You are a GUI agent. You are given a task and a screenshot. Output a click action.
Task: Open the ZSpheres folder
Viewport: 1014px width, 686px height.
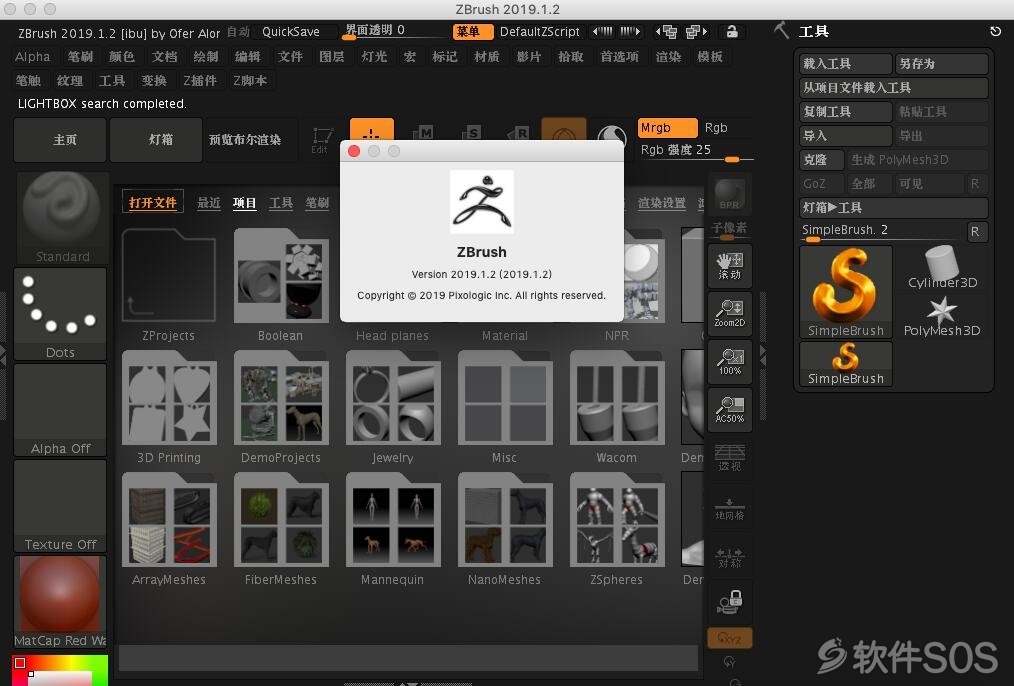coord(616,529)
